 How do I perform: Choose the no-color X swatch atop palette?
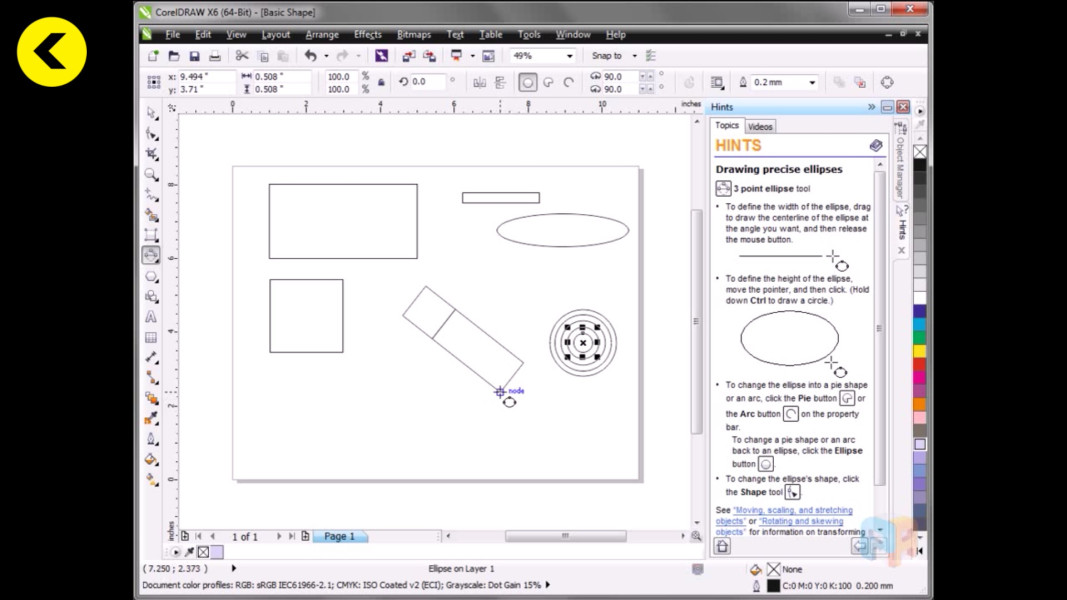pyautogui.click(x=919, y=152)
